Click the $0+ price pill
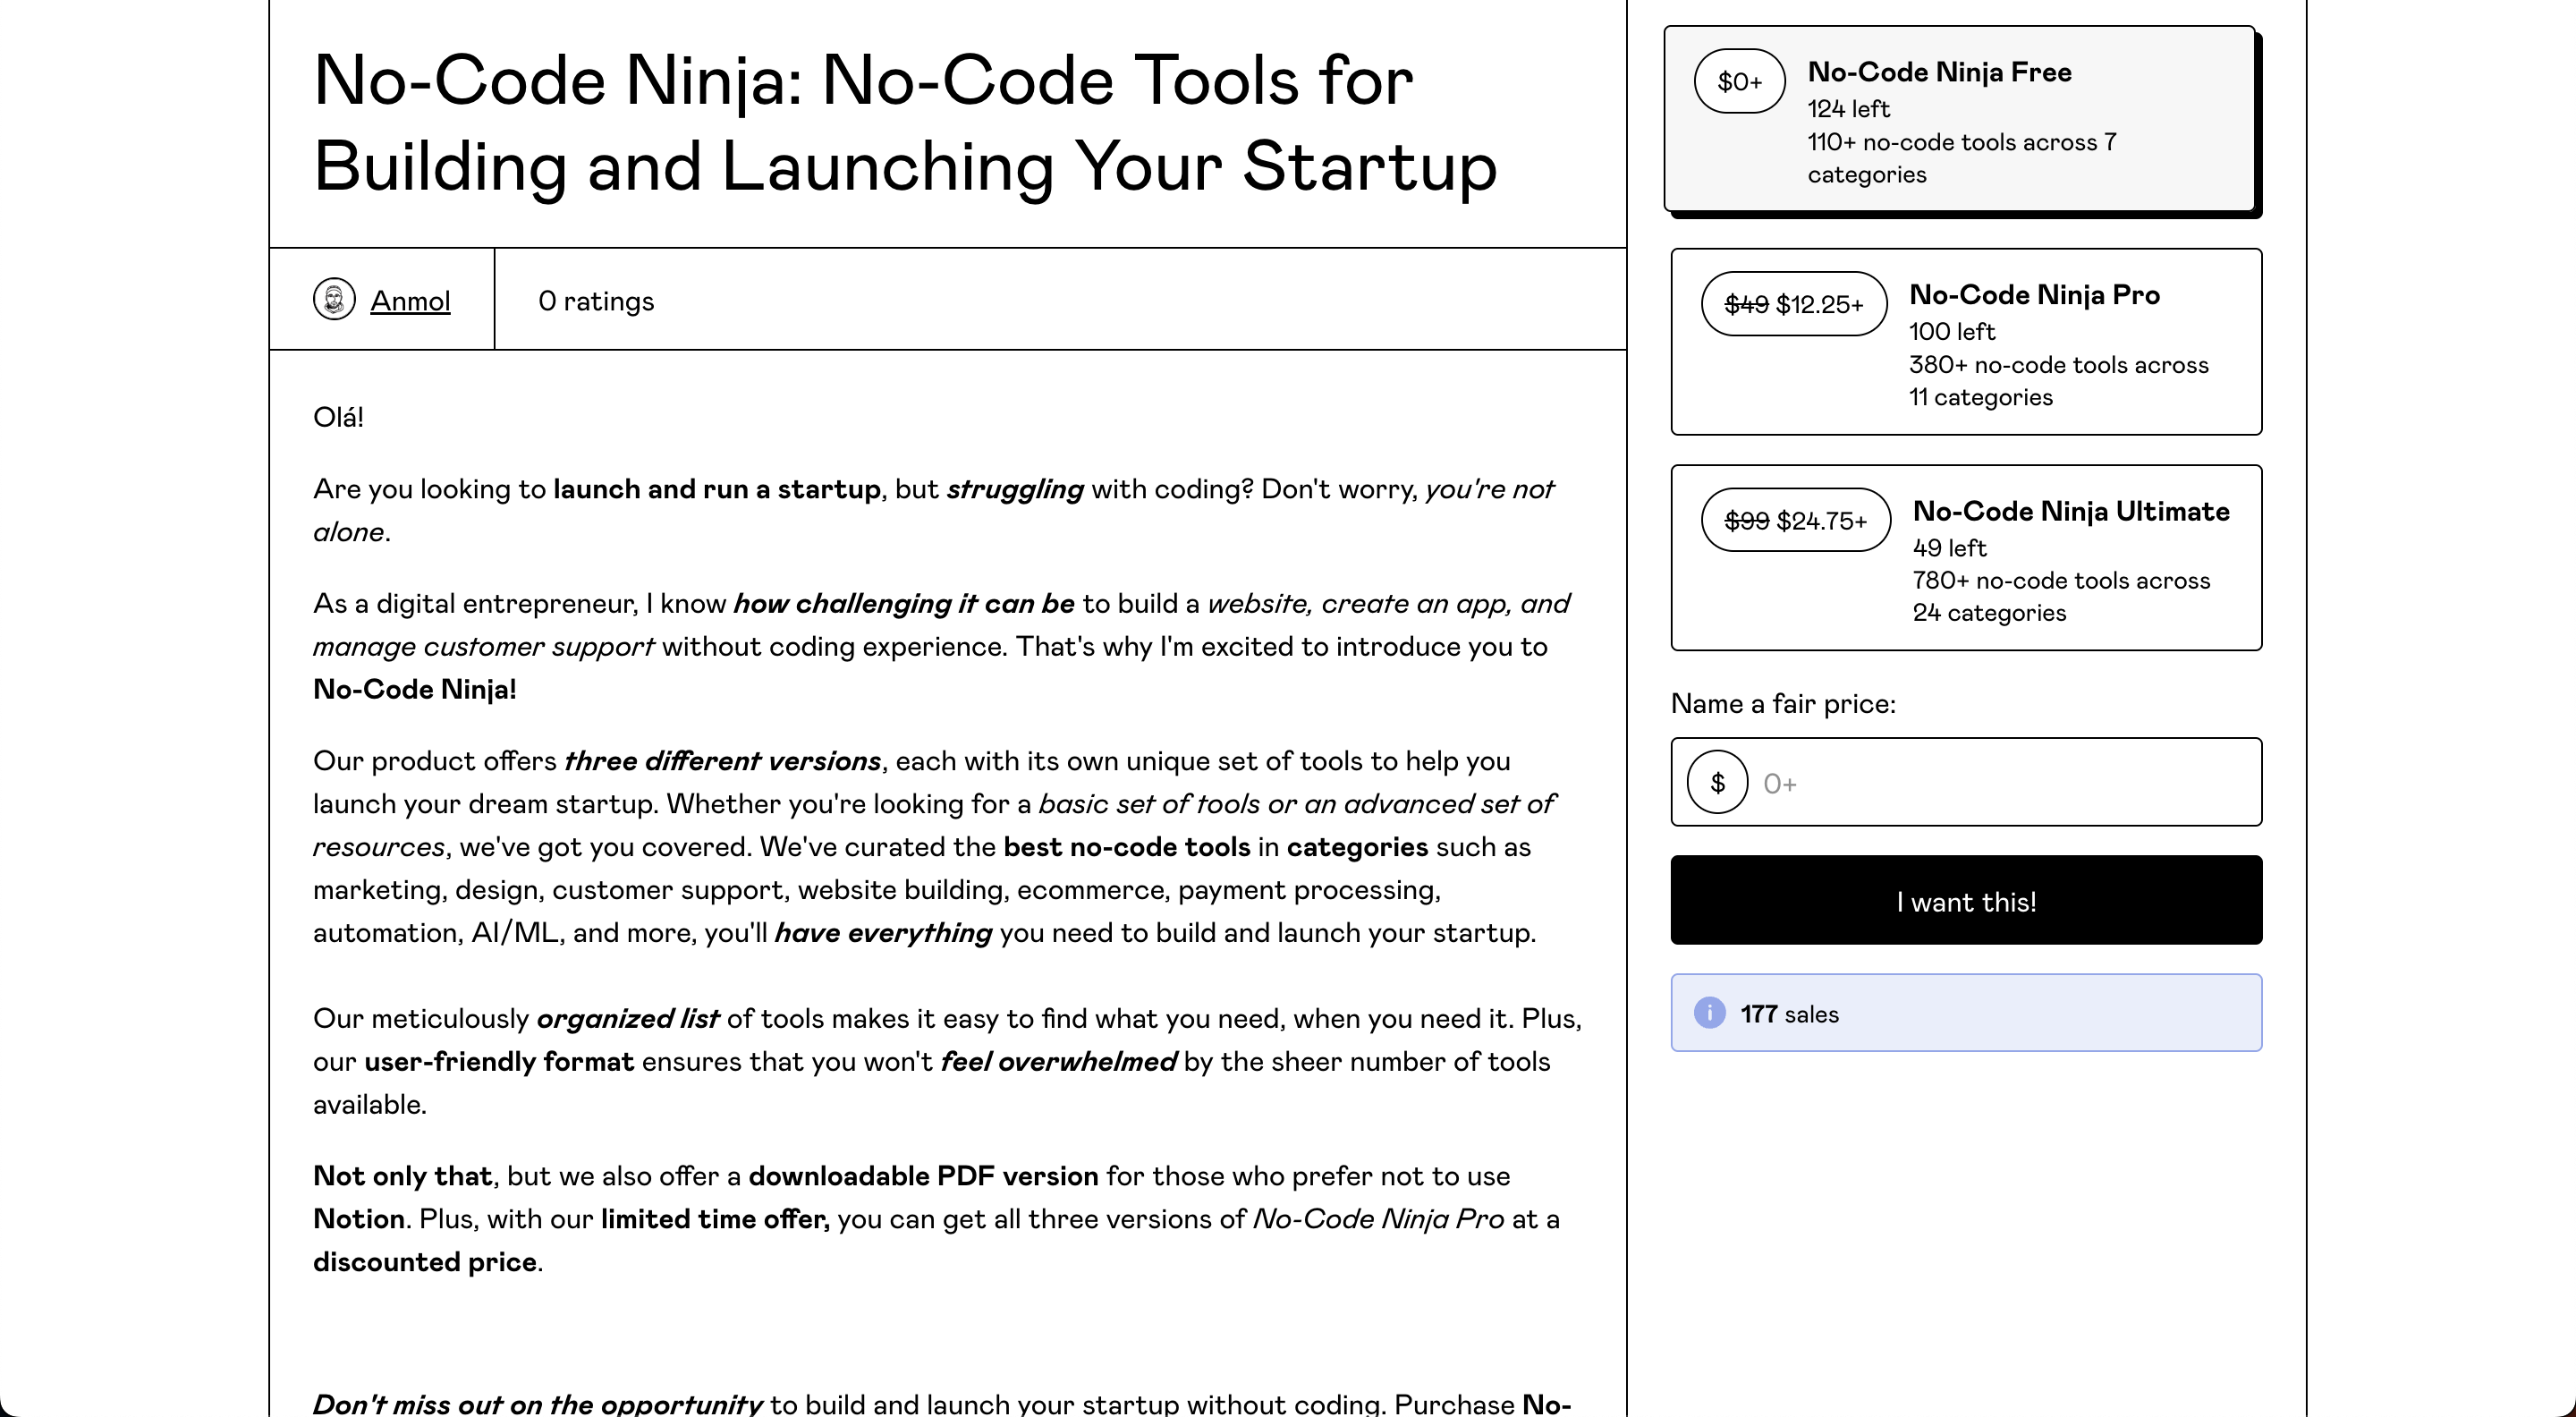This screenshot has height=1417, width=2576. click(1739, 81)
